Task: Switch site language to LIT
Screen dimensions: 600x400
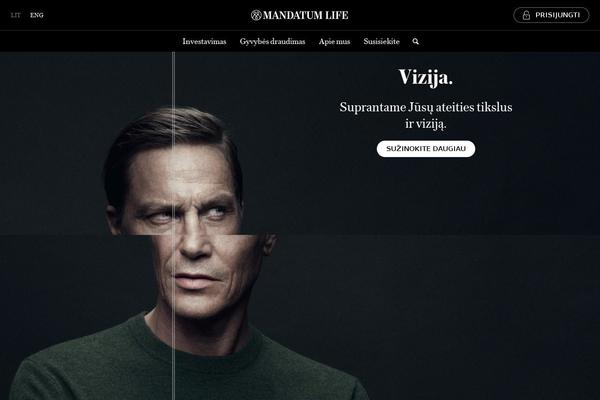Action: 15,15
